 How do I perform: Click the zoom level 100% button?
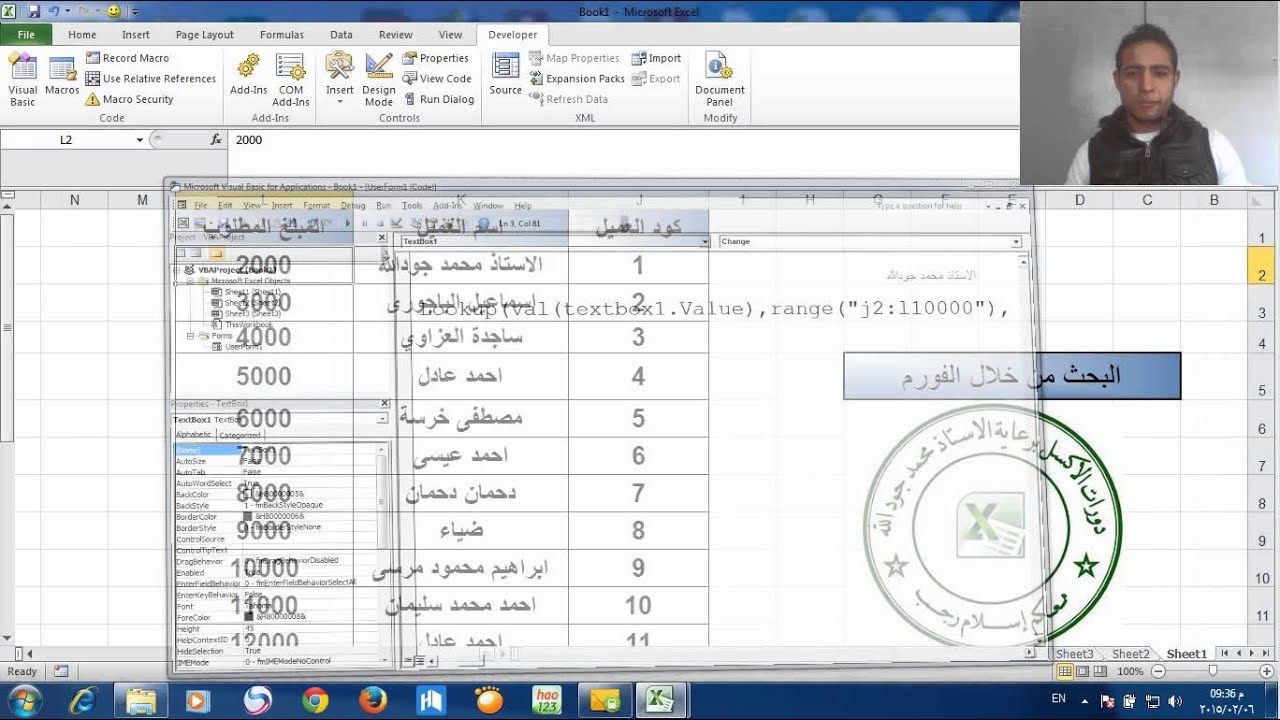click(1130, 671)
